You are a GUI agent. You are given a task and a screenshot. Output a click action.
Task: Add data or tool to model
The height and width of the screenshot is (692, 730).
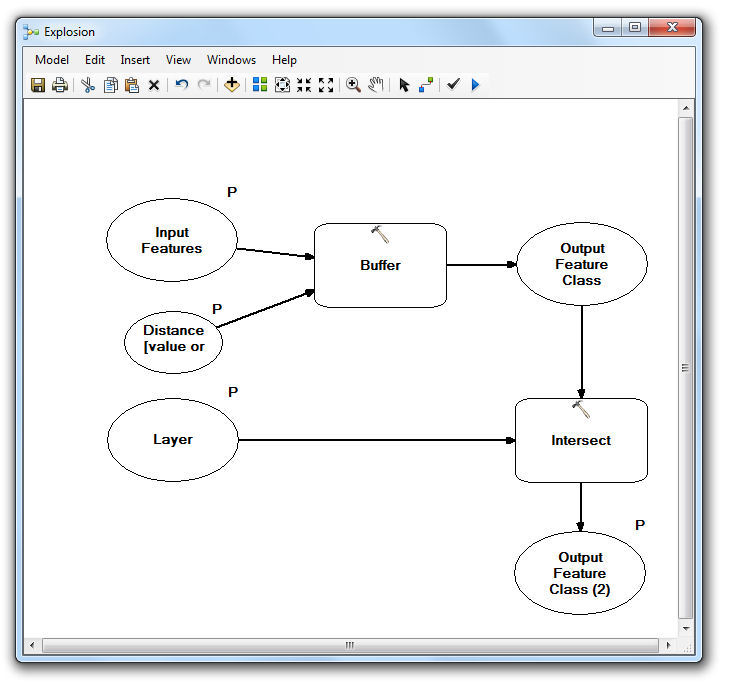pos(231,85)
